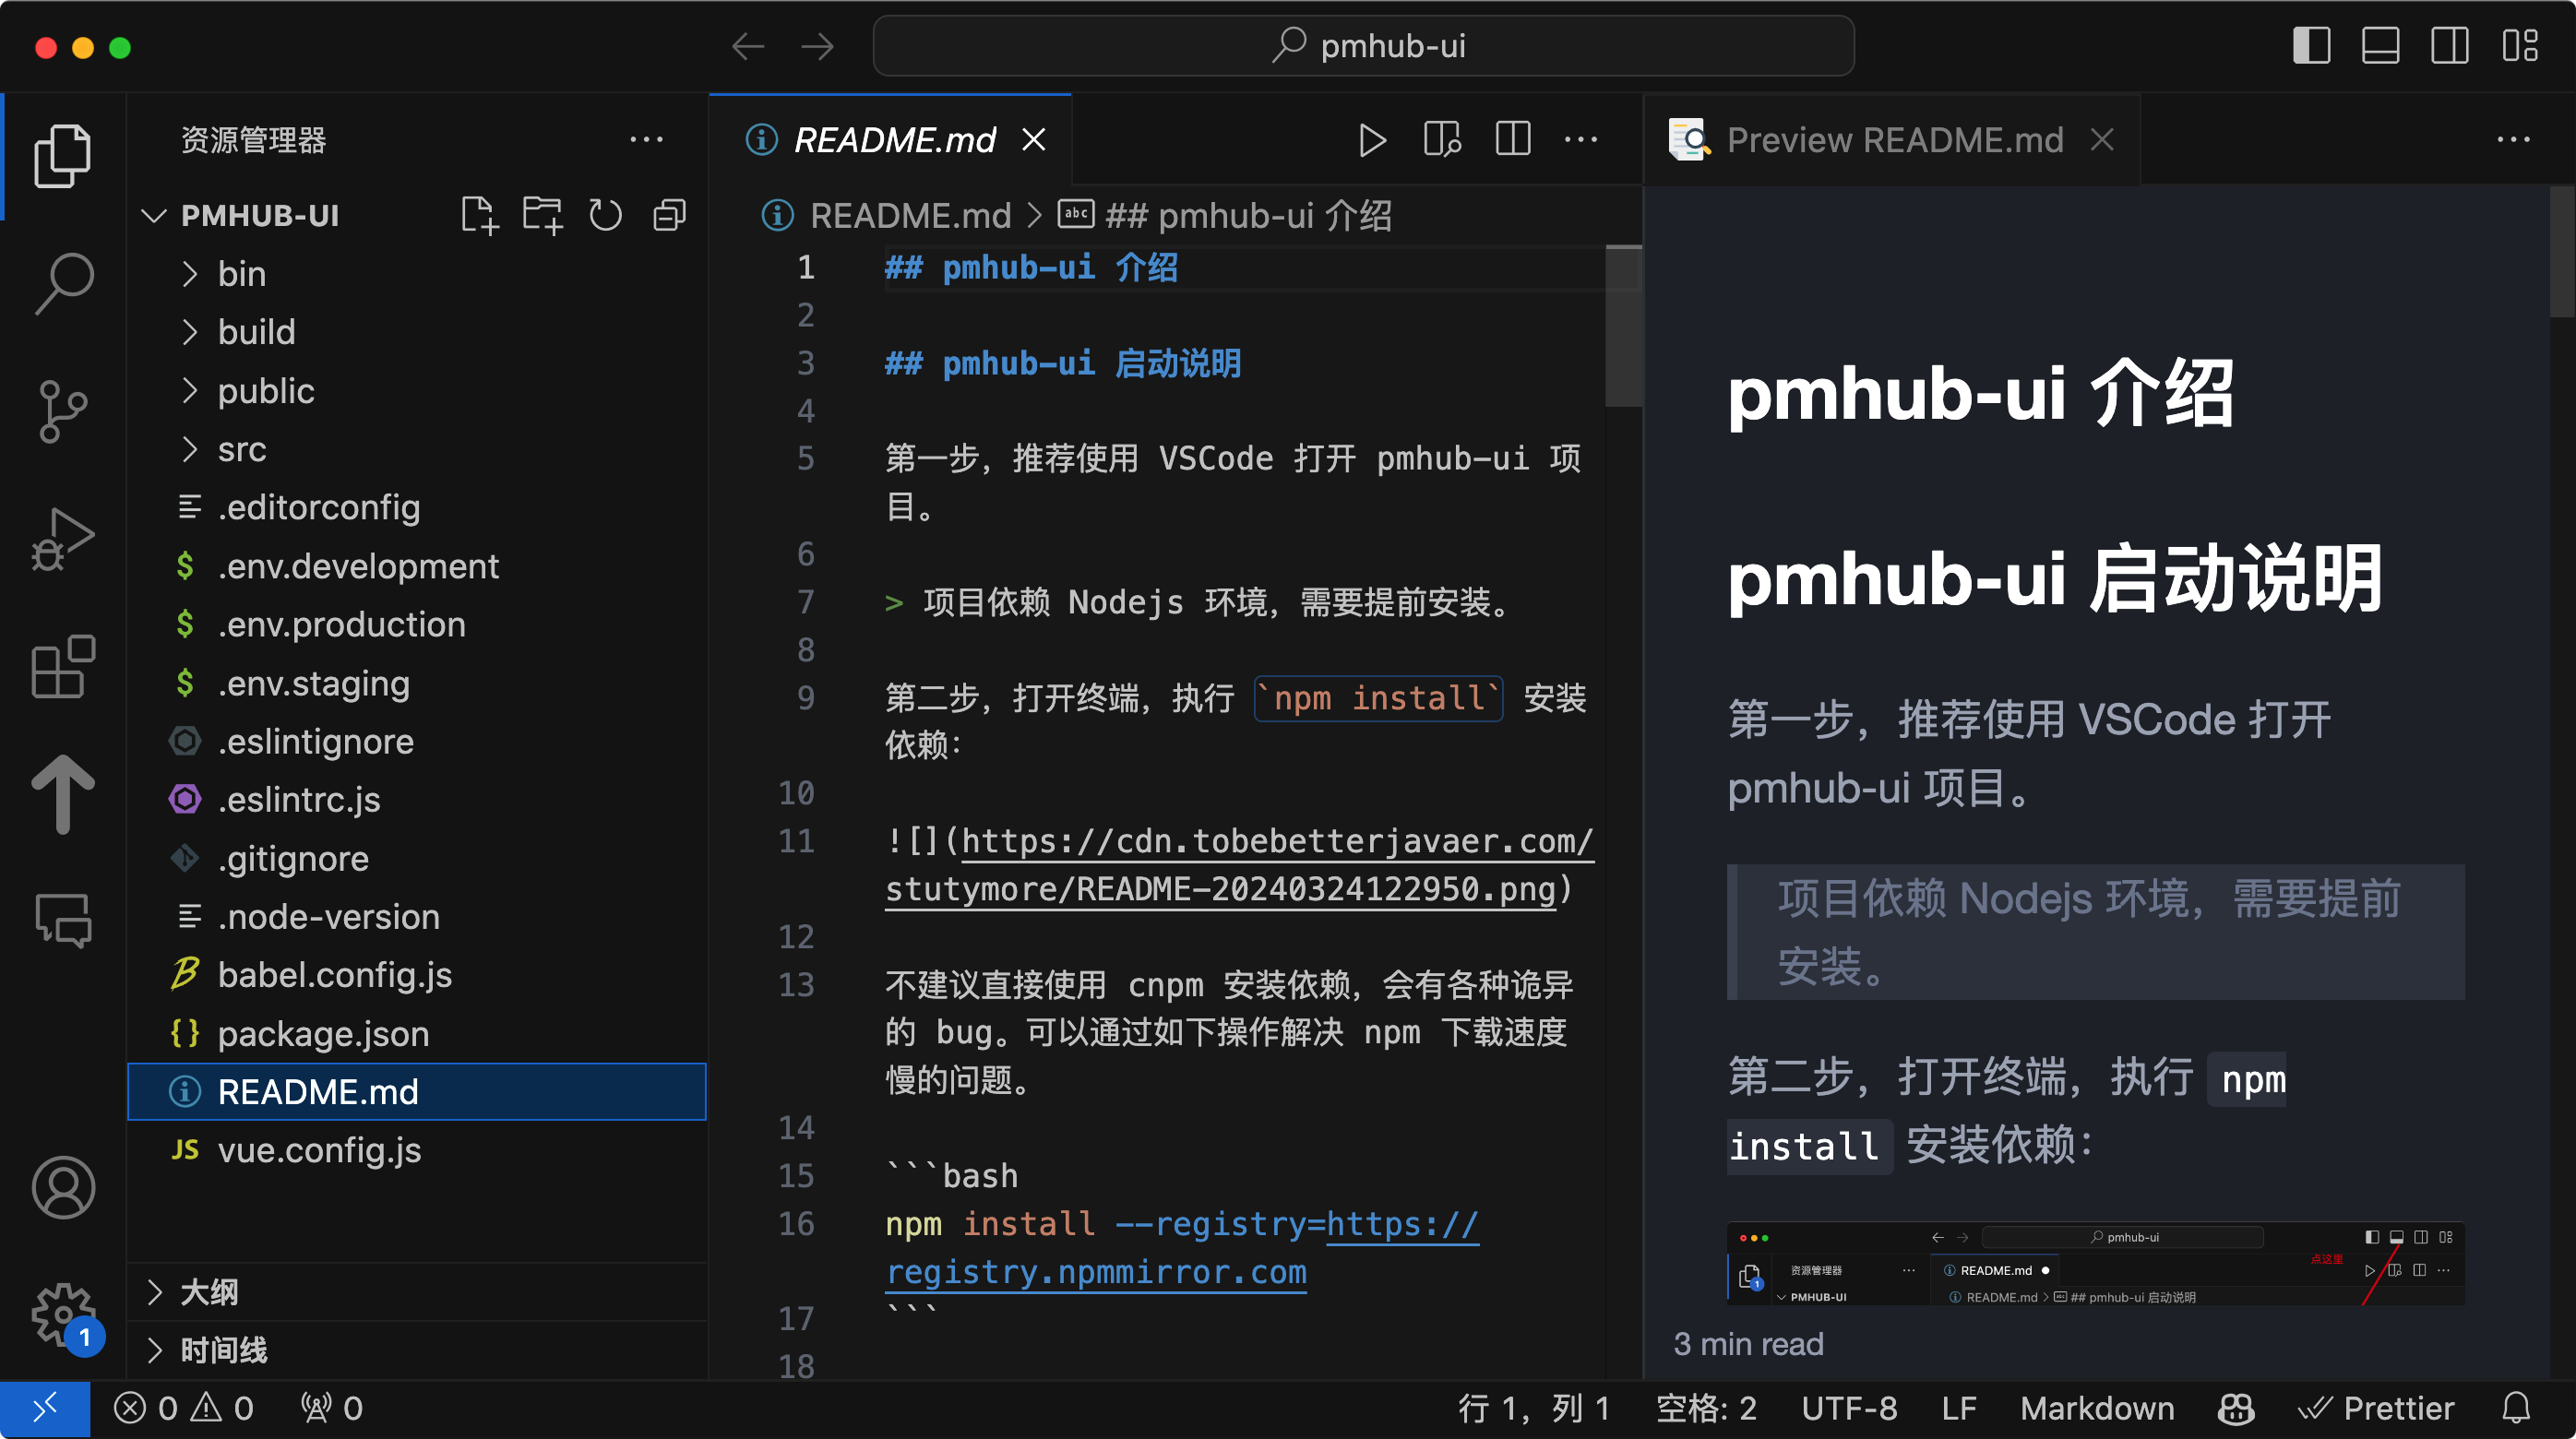Screen dimensions: 2576x1439
Task: Open the registry.npmmirror.com link
Action: point(1182,1248)
